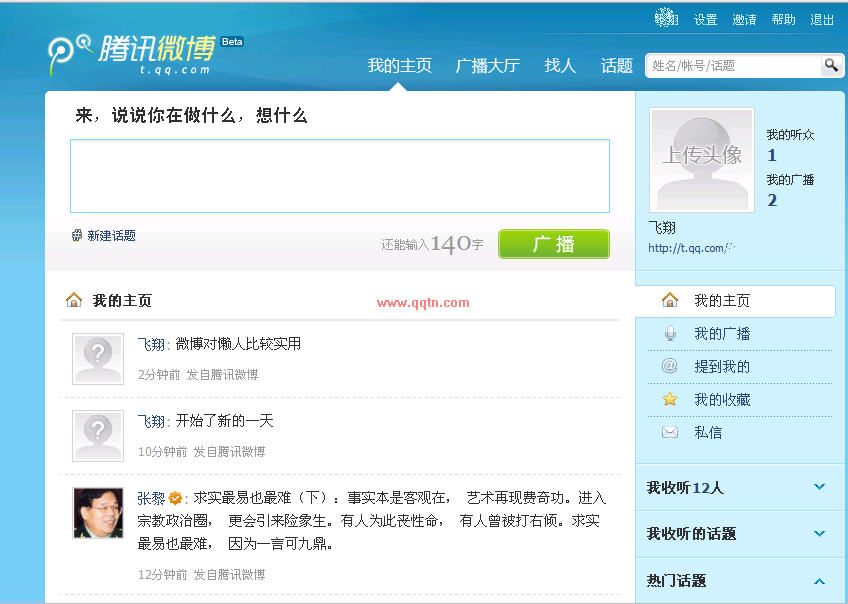Click 发自腾讯微博 under the 2分钟前 post
Image resolution: width=848 pixels, height=604 pixels.
pos(222,375)
